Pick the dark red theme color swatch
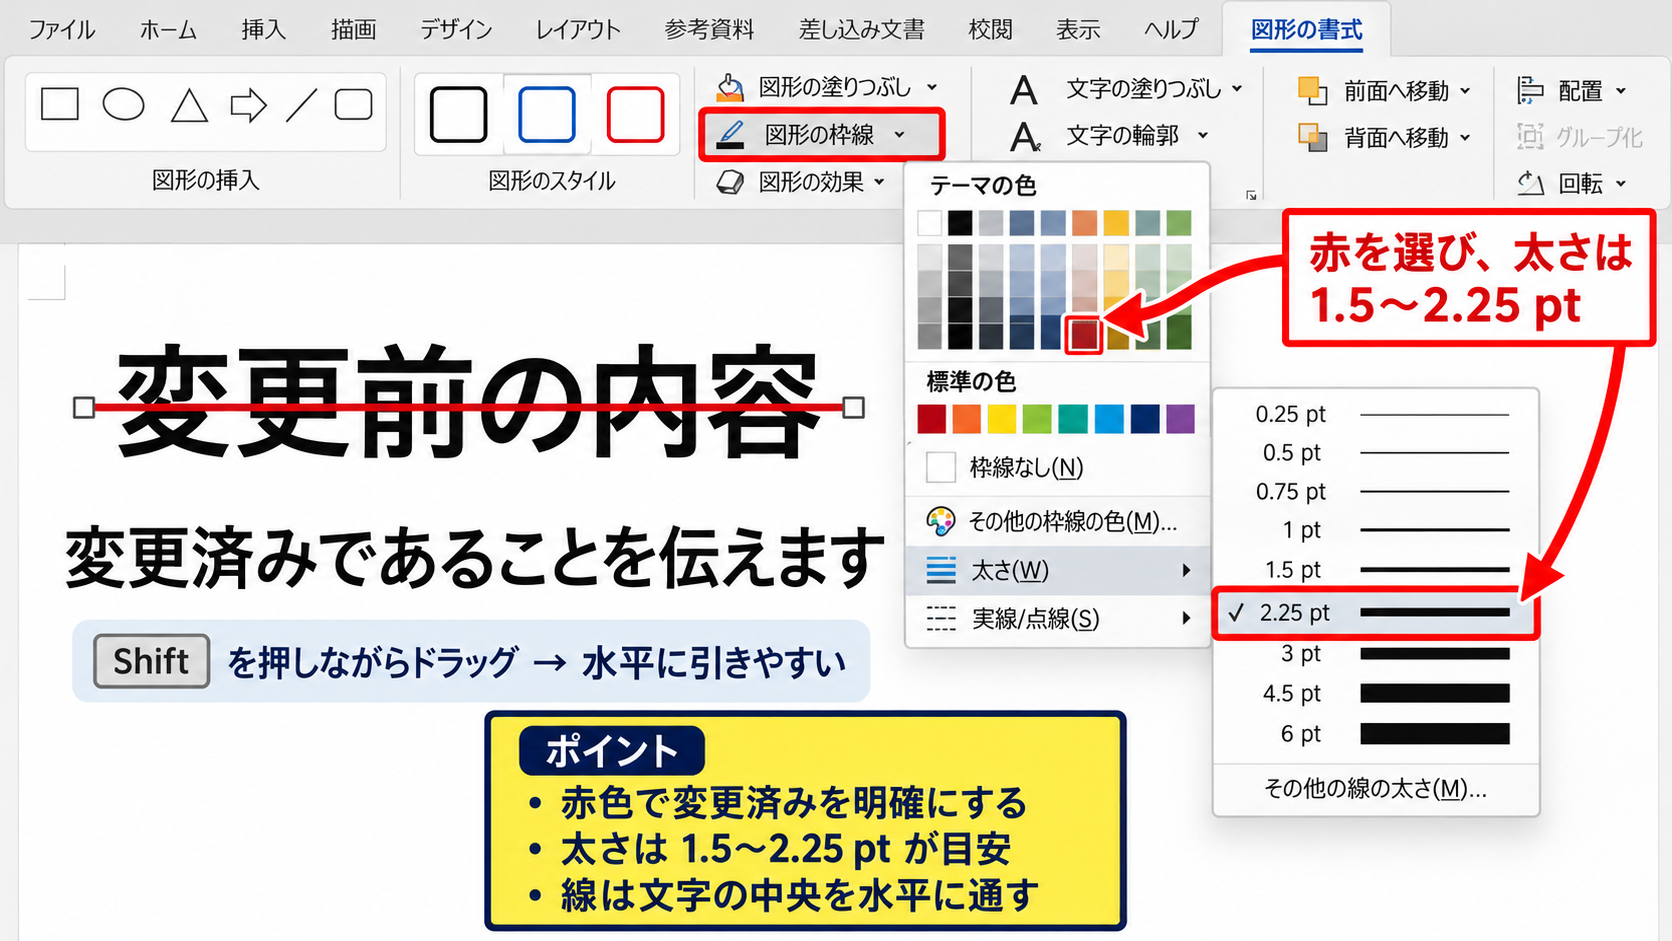The image size is (1672, 941). click(x=1084, y=334)
